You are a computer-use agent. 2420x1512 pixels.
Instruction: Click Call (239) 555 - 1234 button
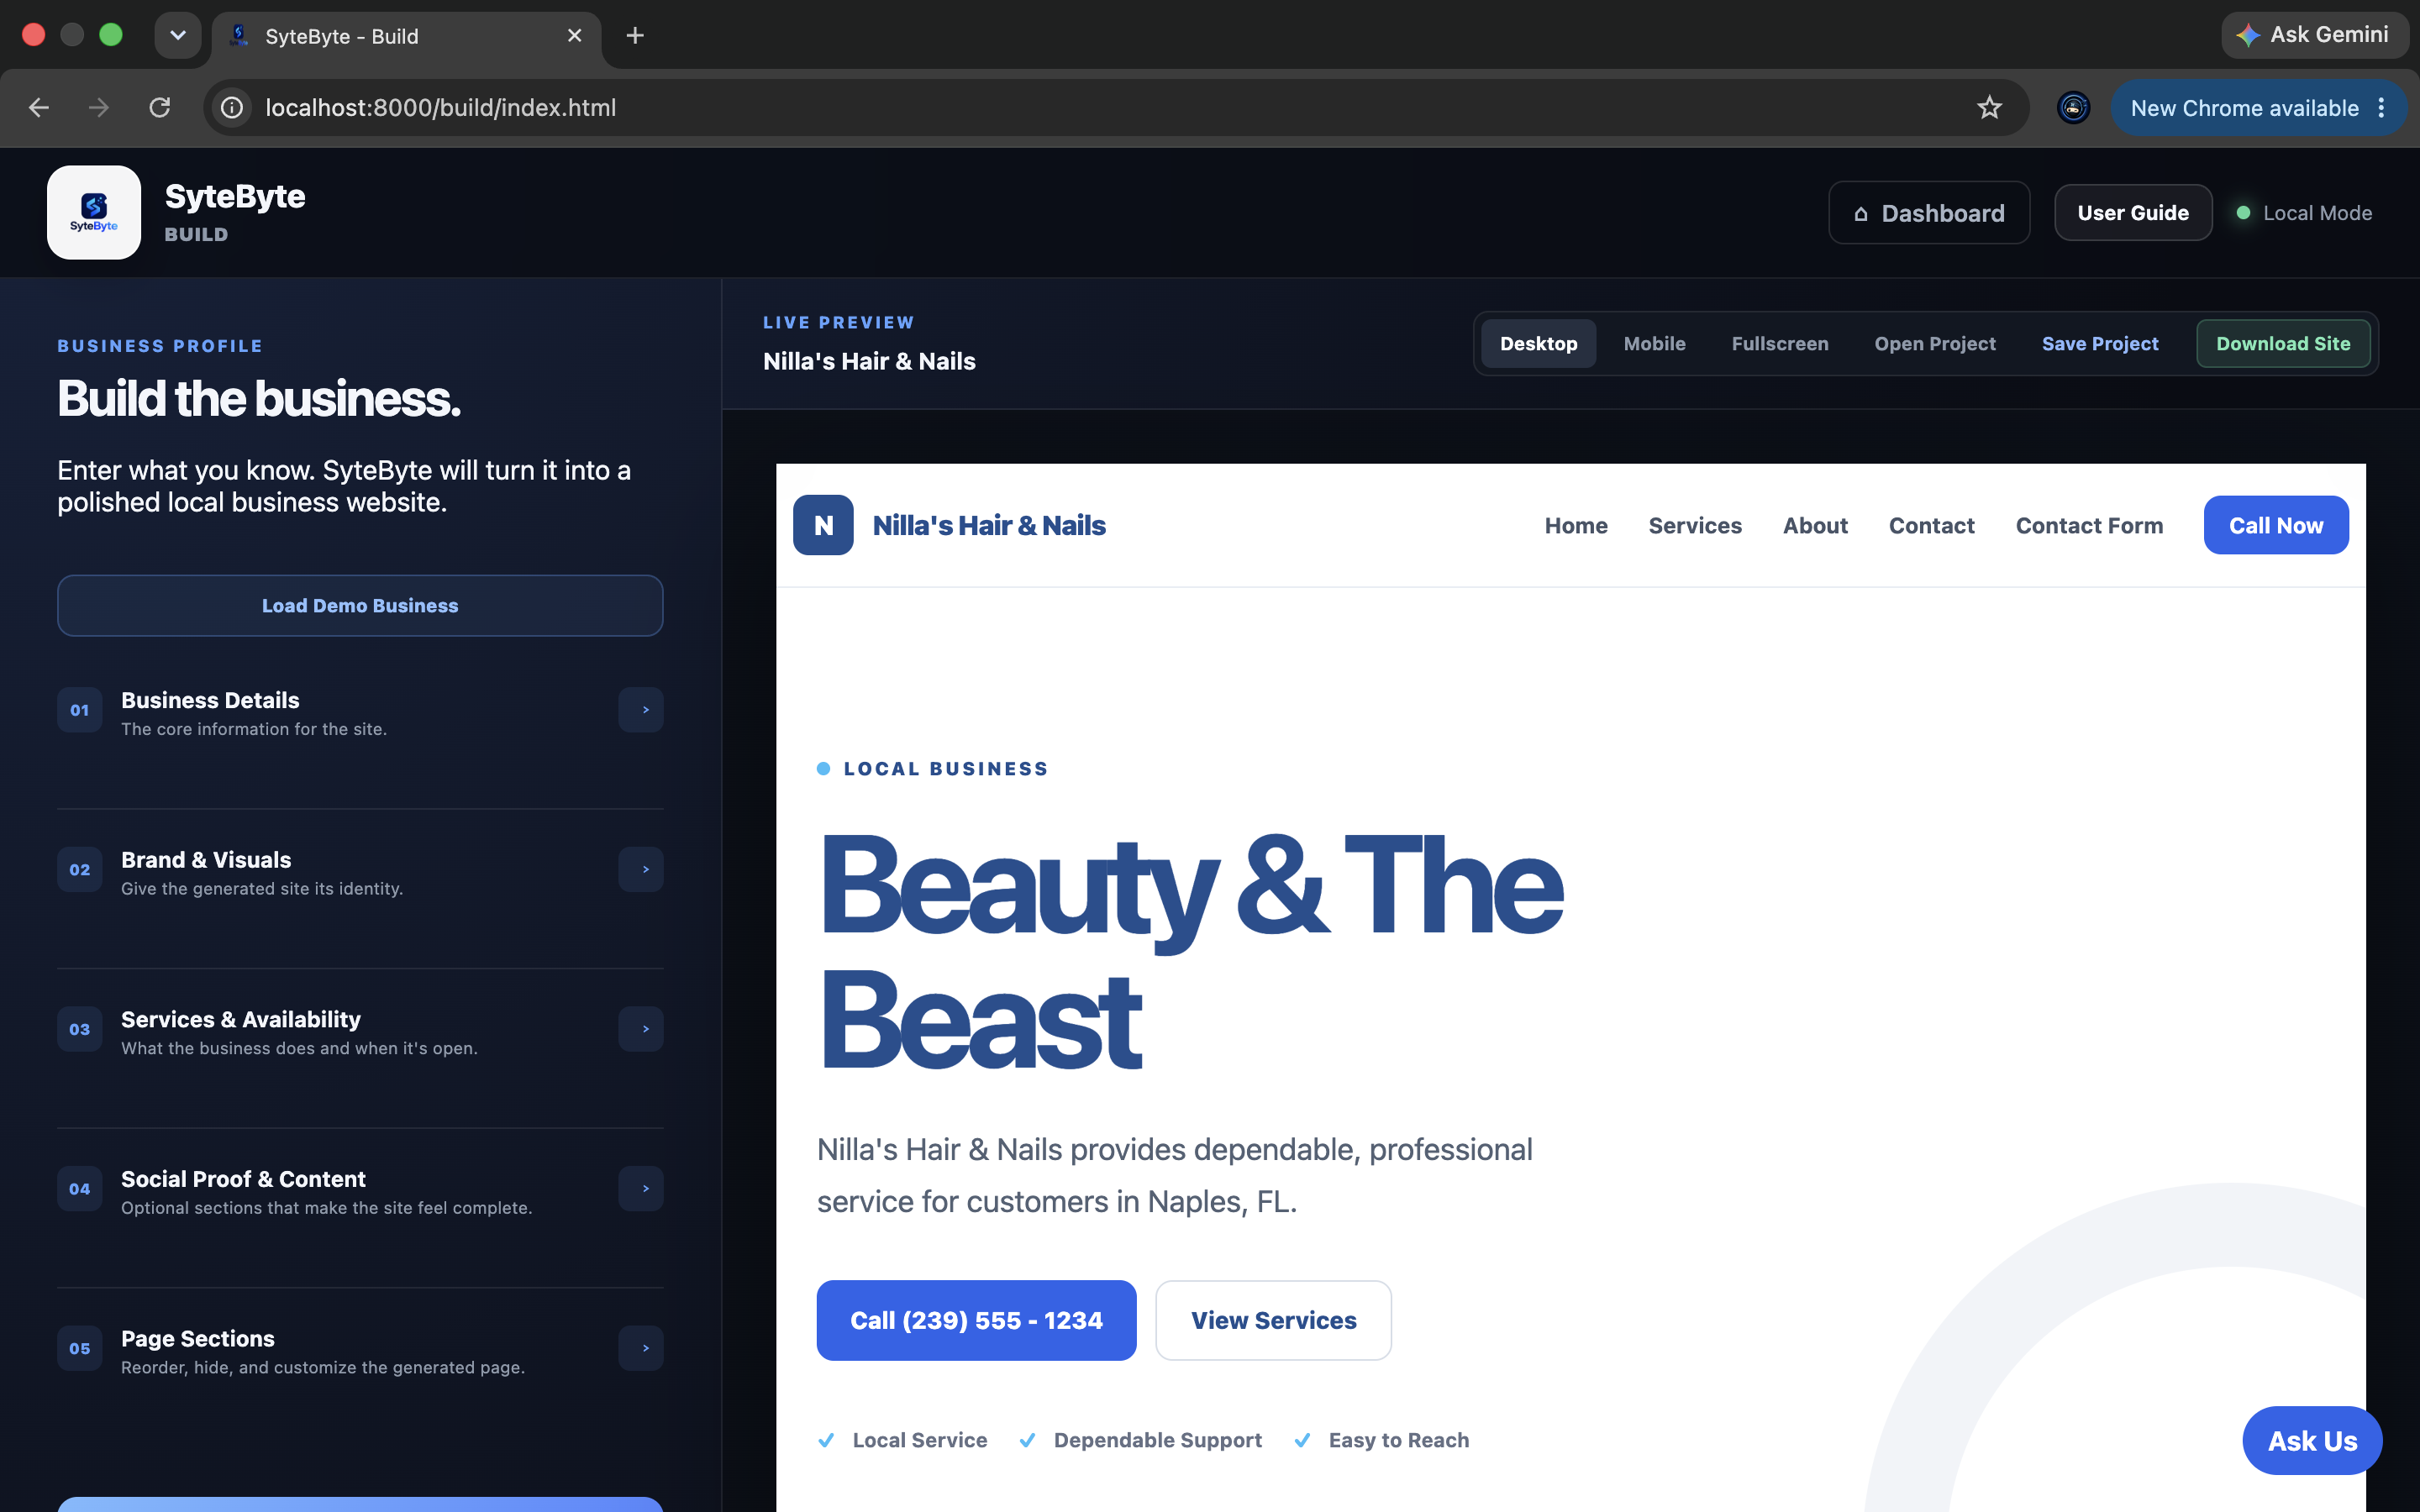(x=976, y=1320)
